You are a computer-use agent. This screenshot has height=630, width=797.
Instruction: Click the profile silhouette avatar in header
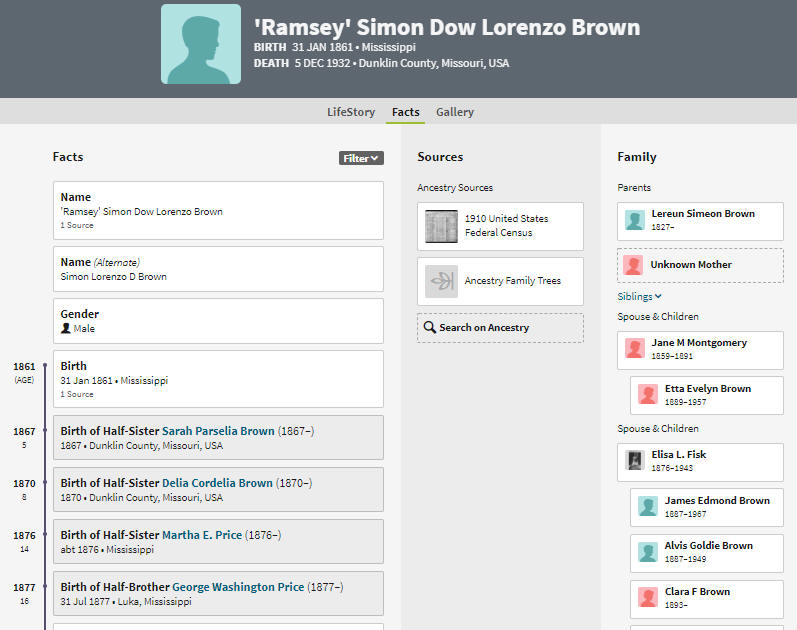[201, 44]
